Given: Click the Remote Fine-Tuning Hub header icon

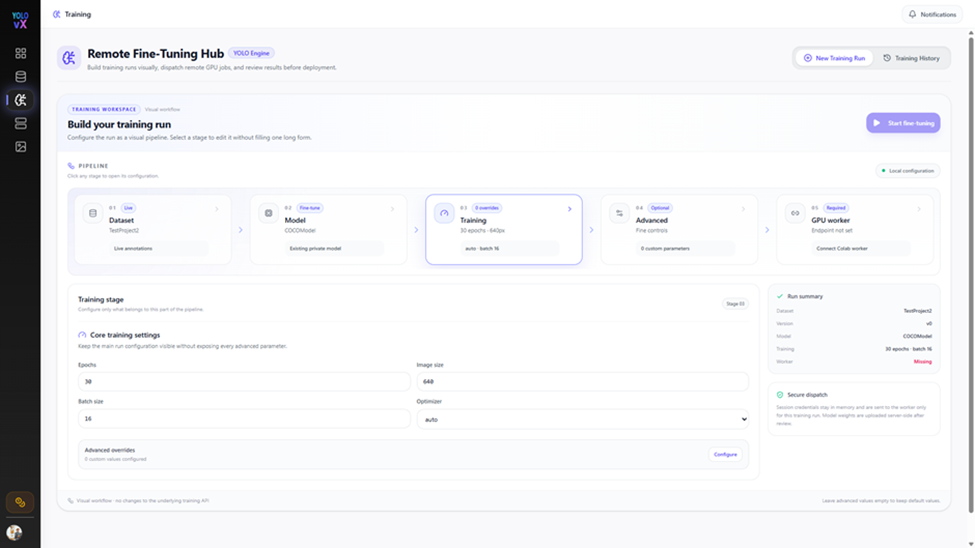Looking at the screenshot, I should pyautogui.click(x=69, y=58).
